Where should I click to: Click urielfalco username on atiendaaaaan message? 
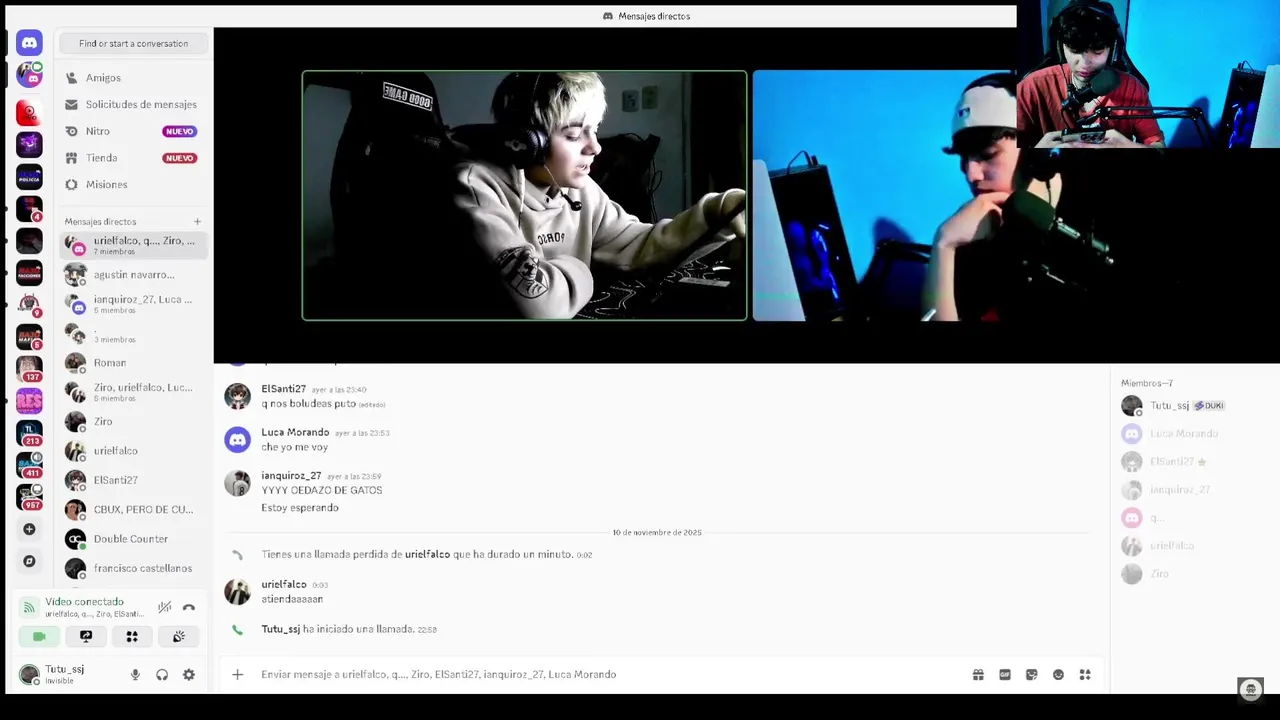click(x=284, y=584)
